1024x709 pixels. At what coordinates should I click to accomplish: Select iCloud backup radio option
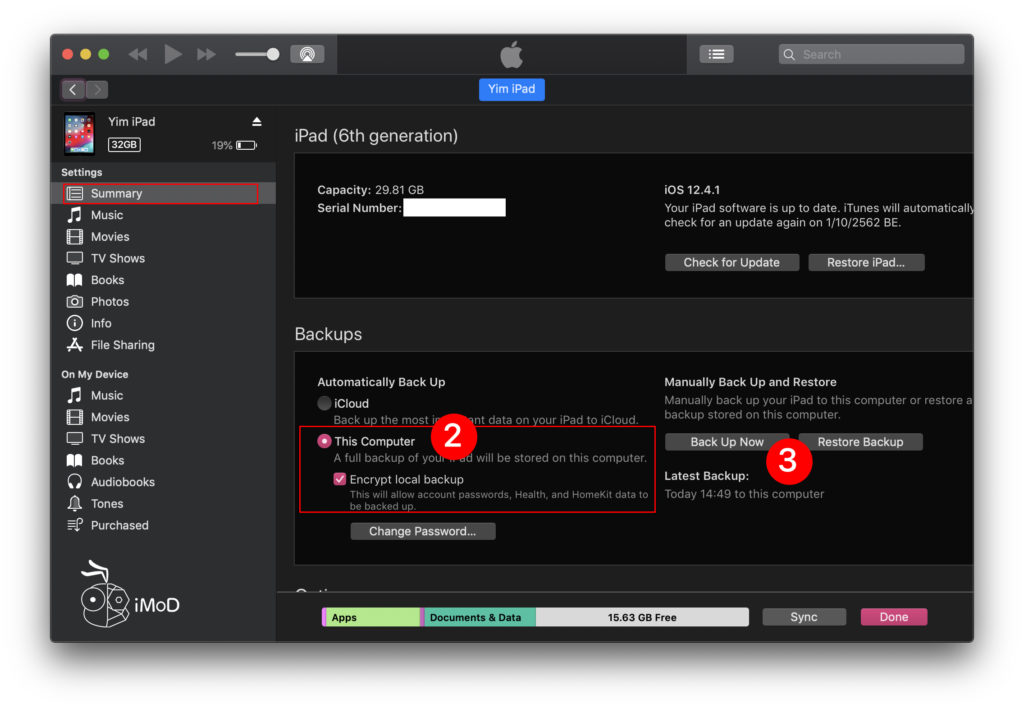(325, 404)
